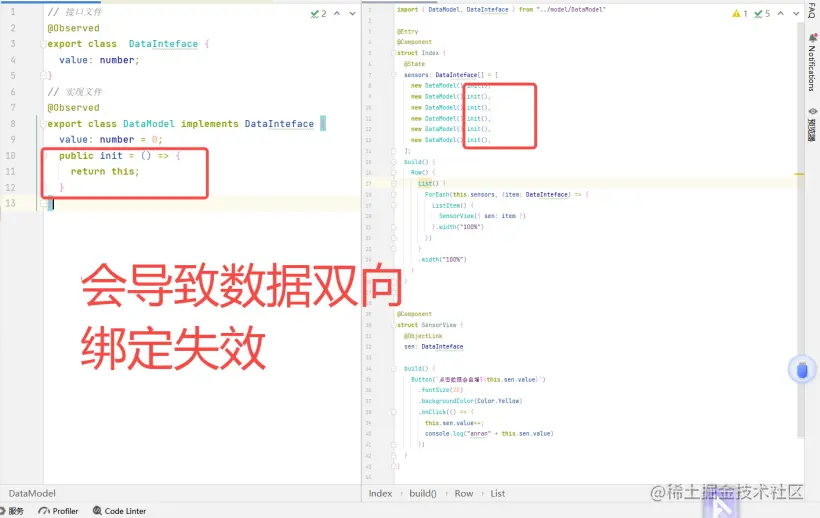Click '.fontSize' code on line 36

click(x=434, y=390)
